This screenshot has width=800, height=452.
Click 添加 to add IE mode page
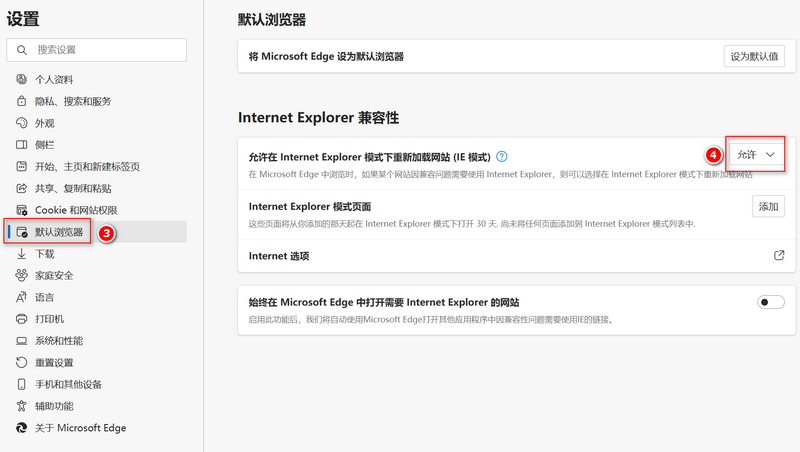[x=768, y=206]
